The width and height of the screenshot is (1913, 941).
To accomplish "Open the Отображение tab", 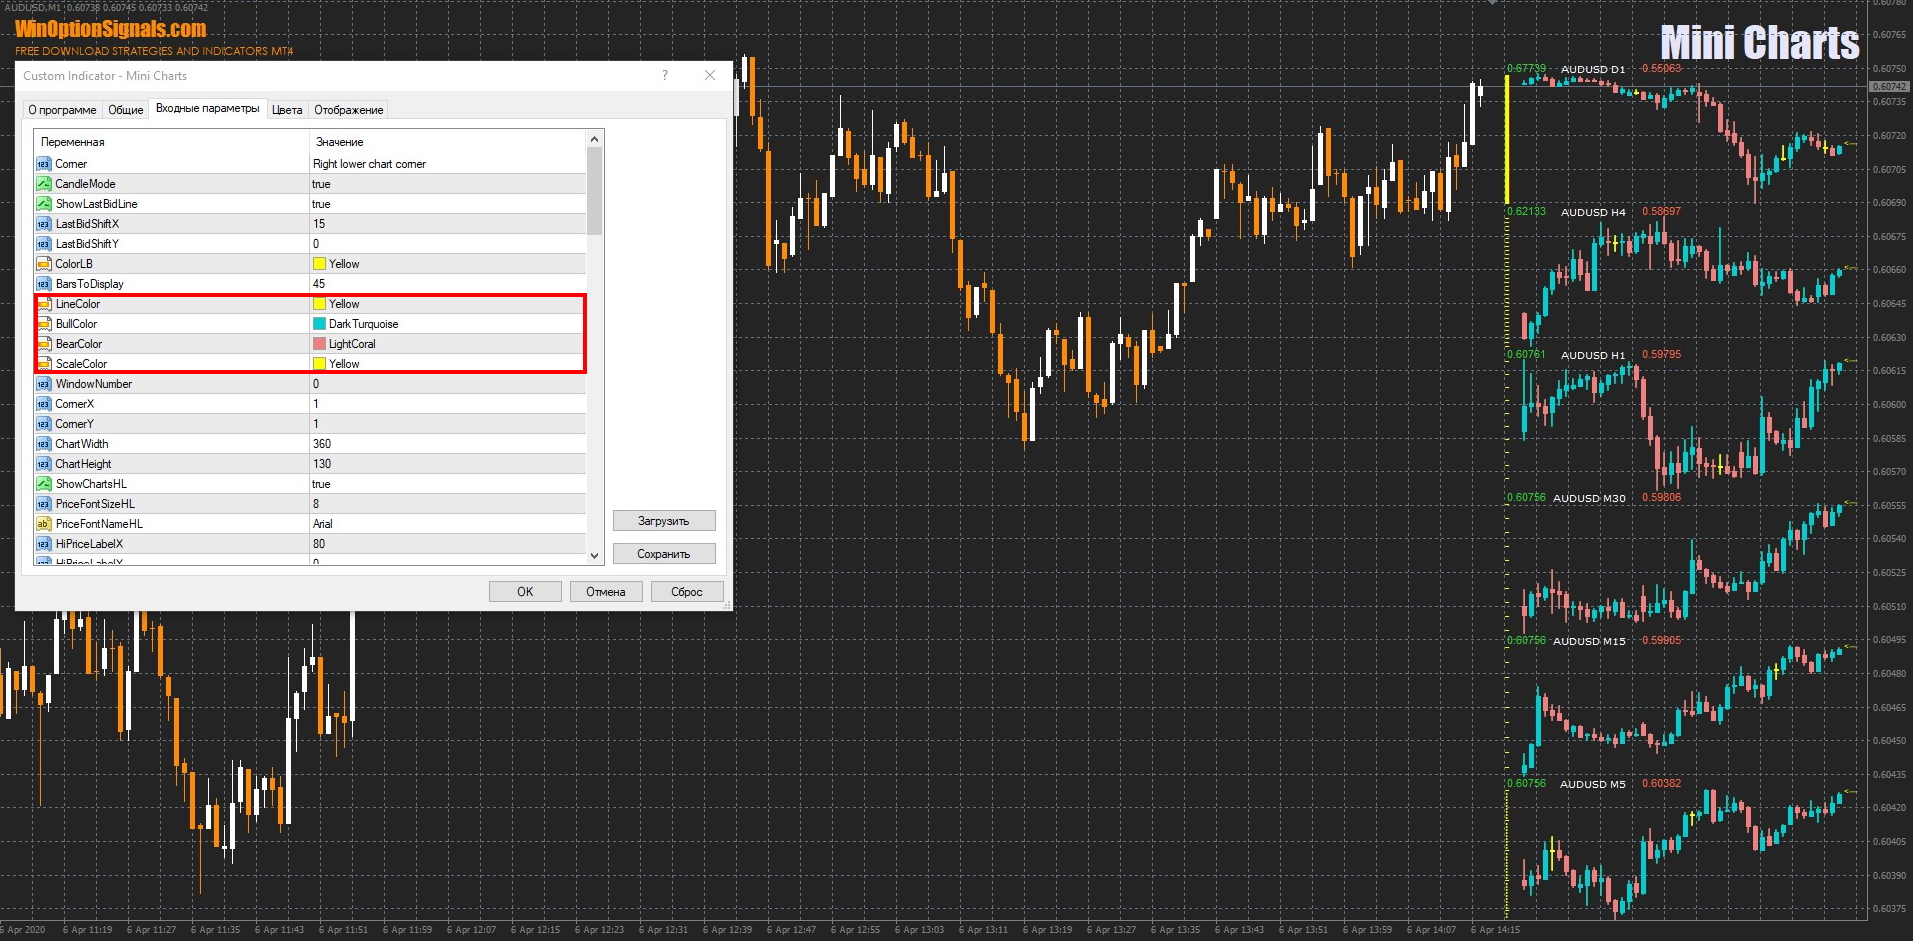I will [x=348, y=110].
